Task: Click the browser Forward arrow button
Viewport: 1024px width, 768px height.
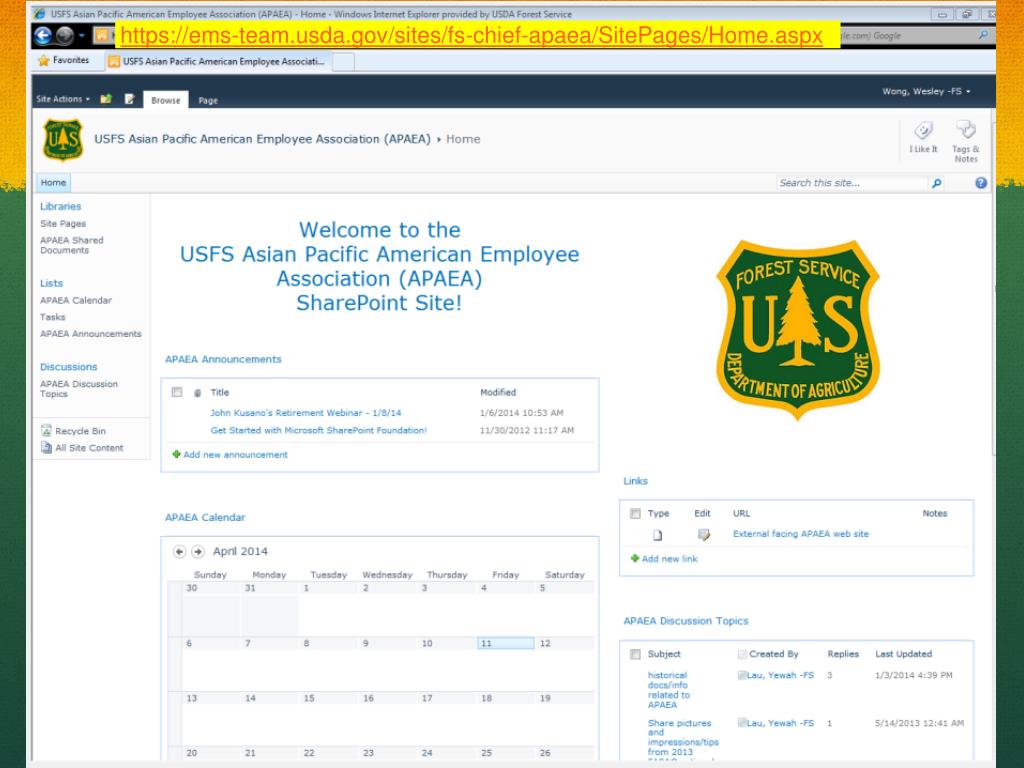Action: tap(64, 35)
